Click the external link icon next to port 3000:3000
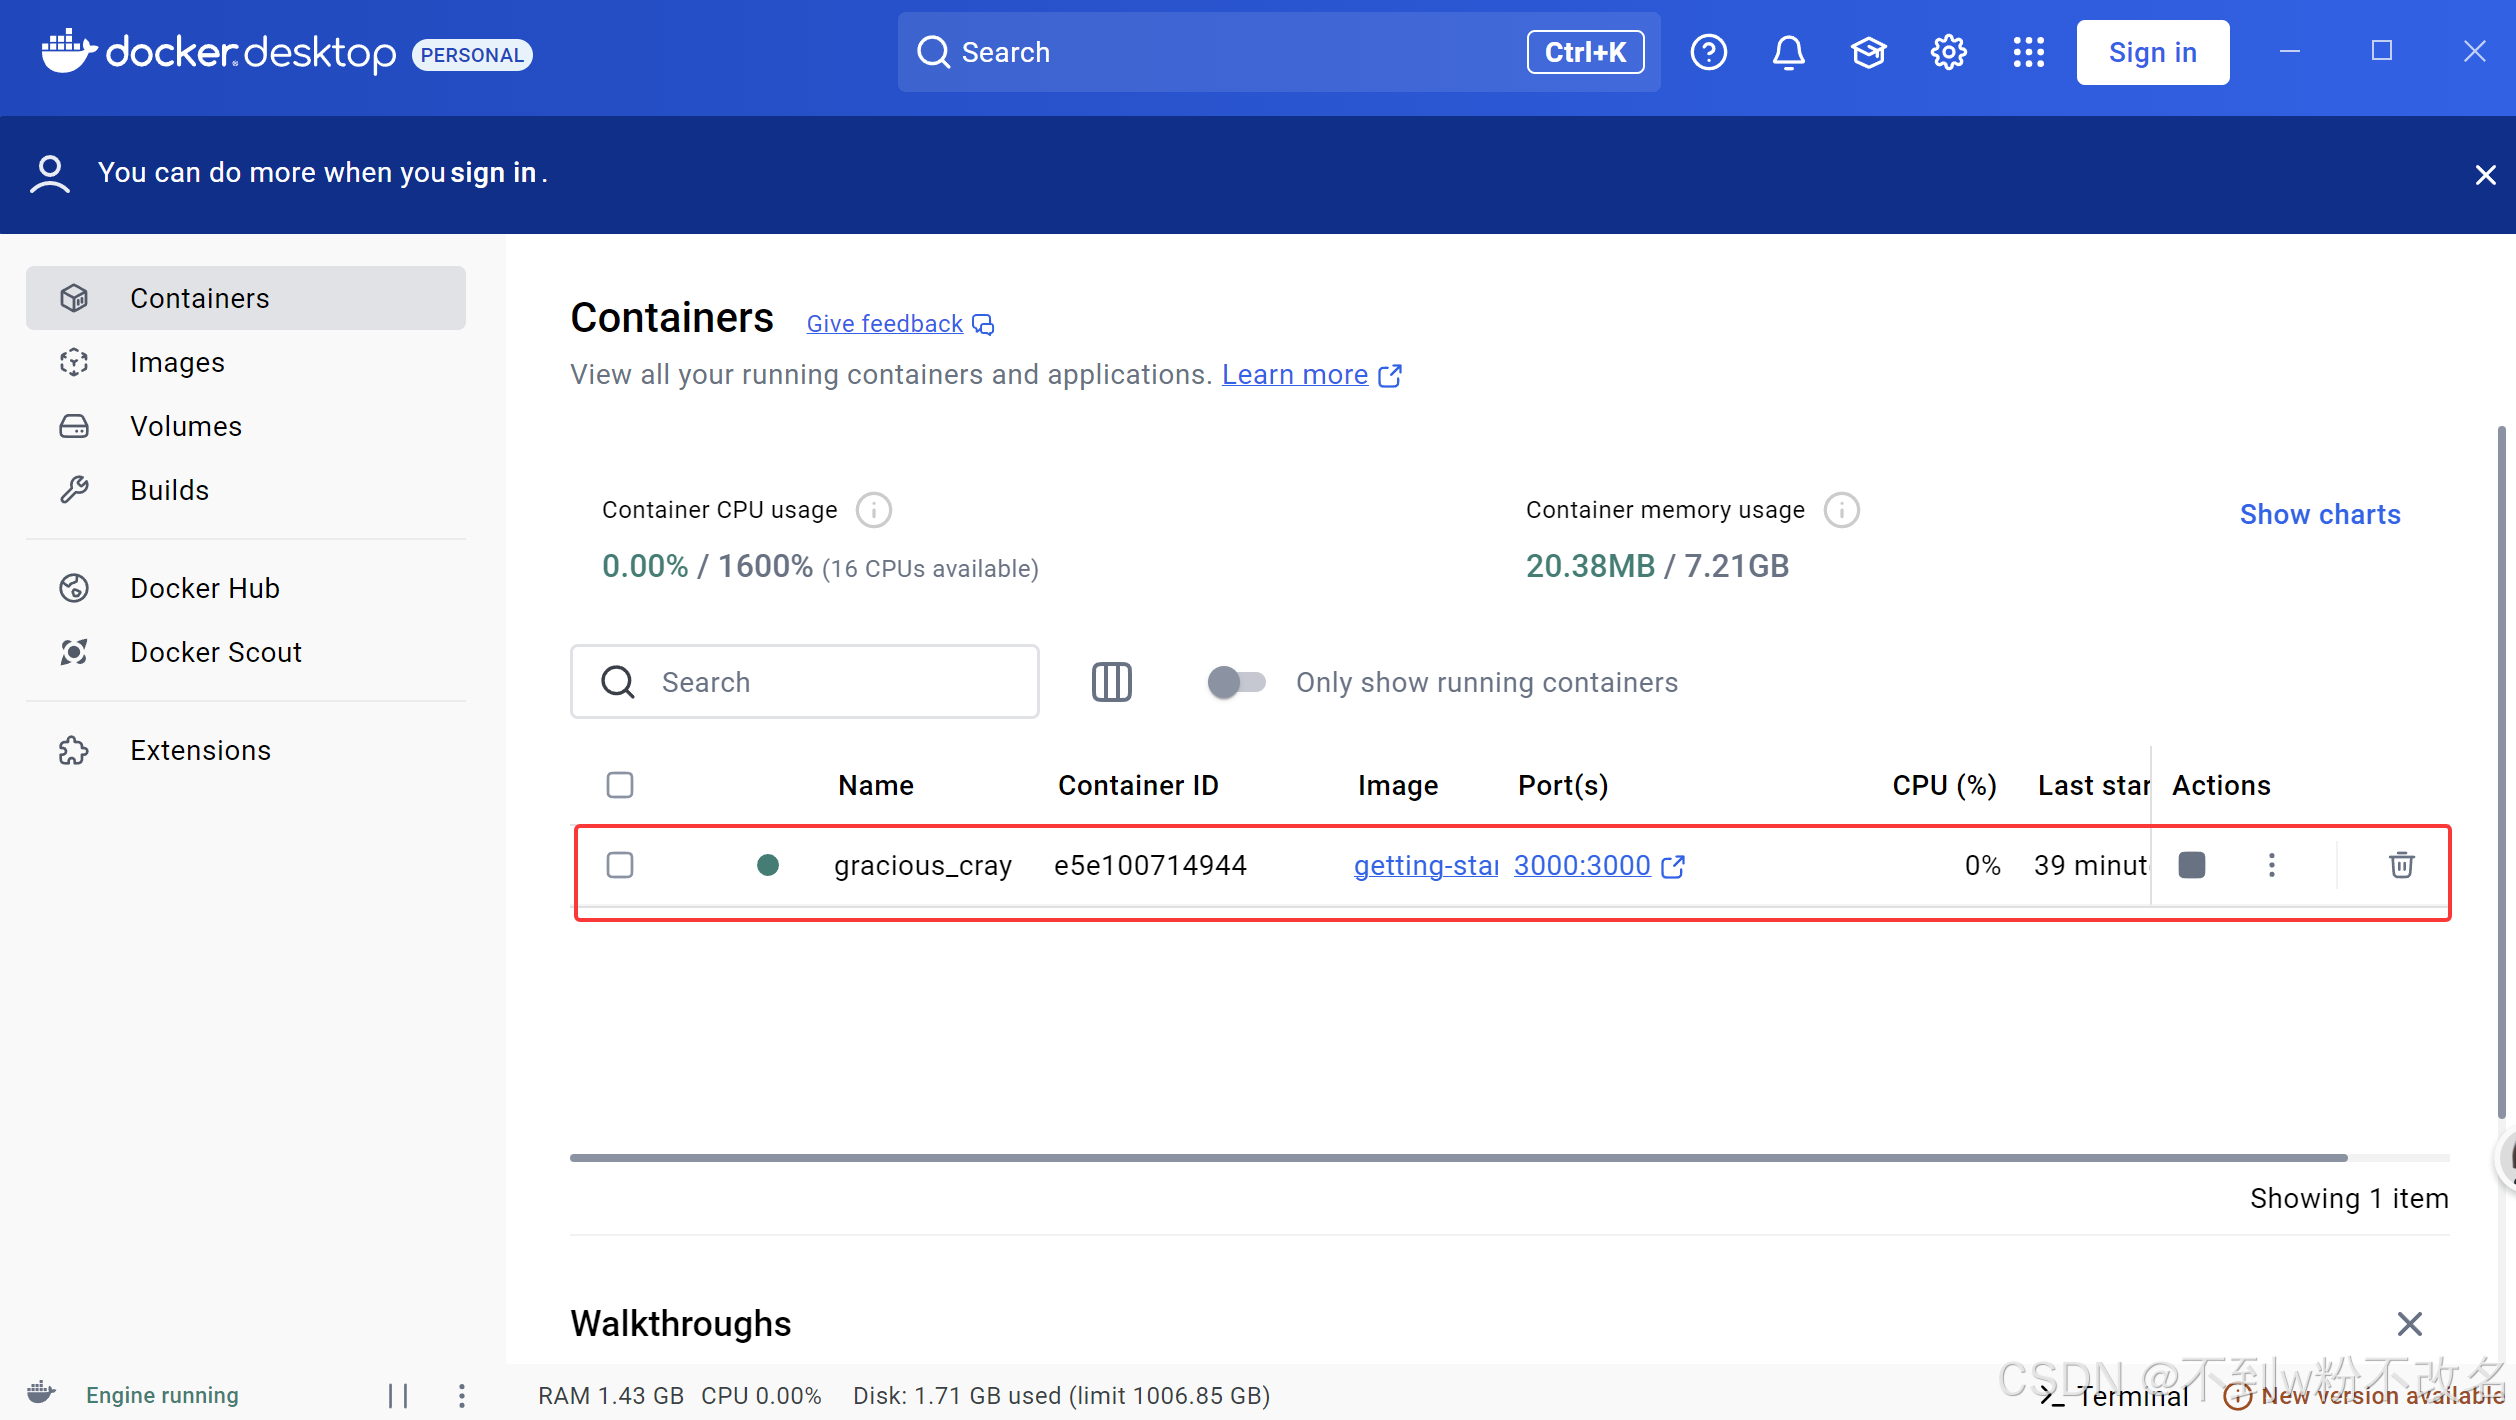The image size is (2516, 1420). [x=1672, y=866]
